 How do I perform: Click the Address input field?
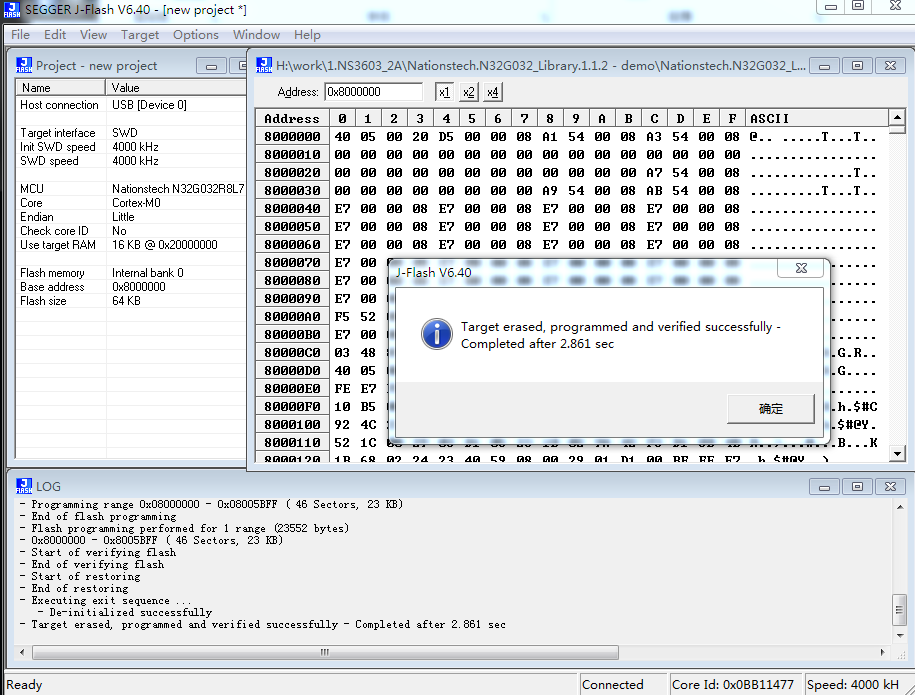point(373,92)
